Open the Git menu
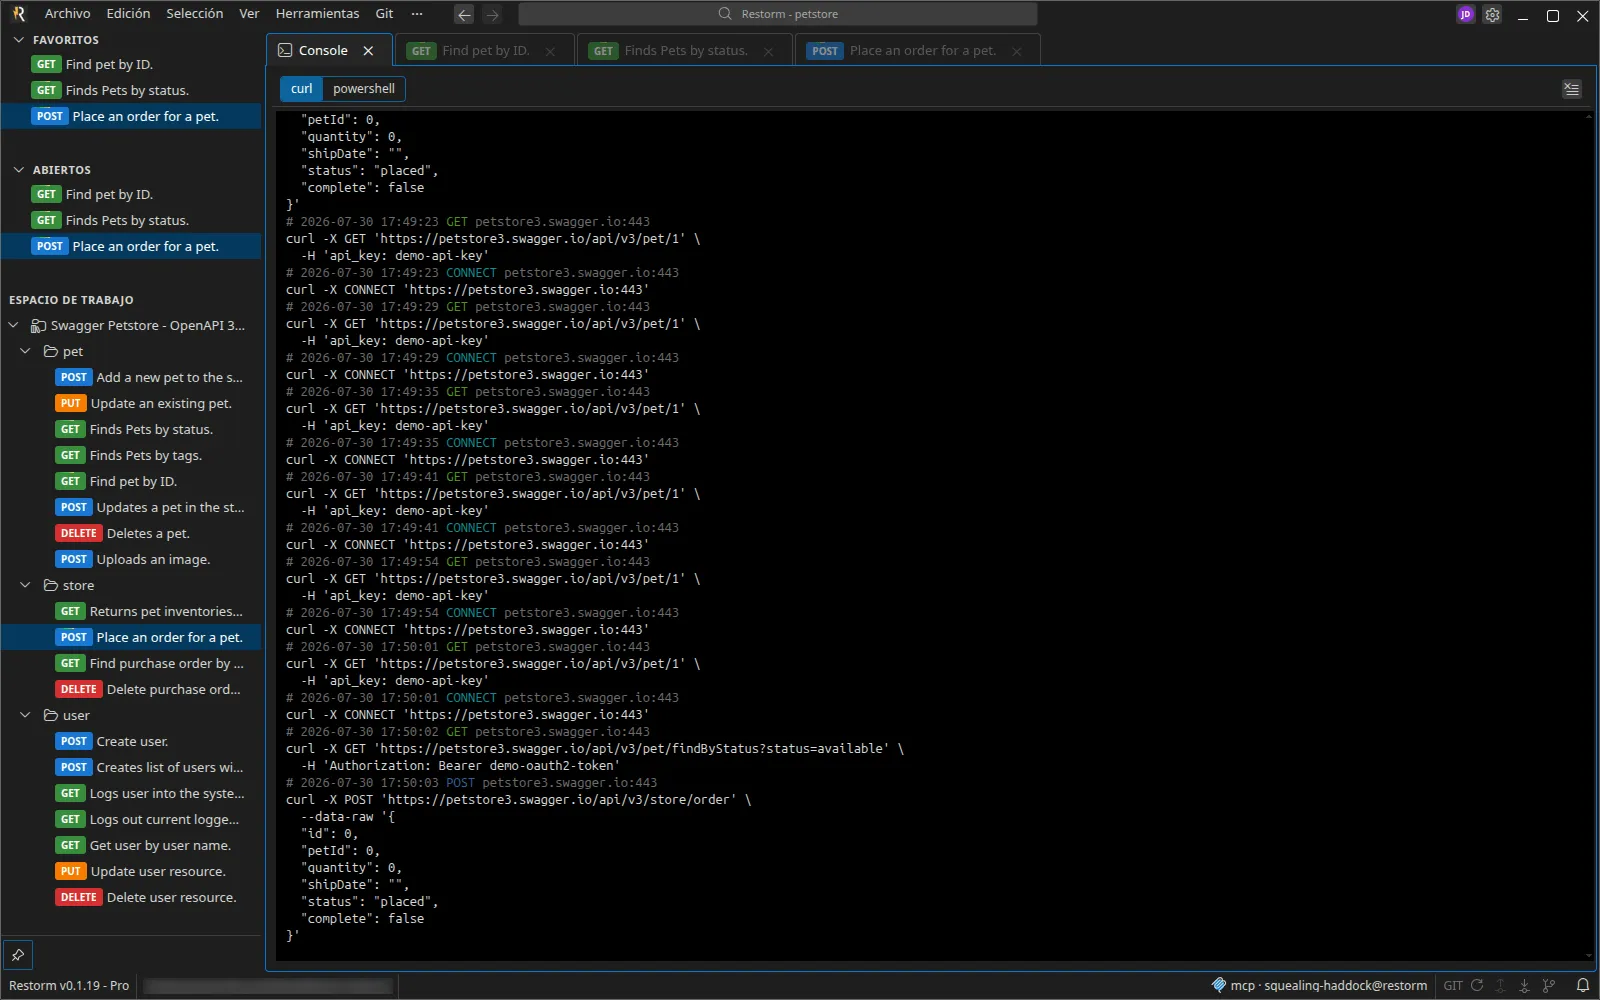Viewport: 1600px width, 1000px height. pos(384,14)
